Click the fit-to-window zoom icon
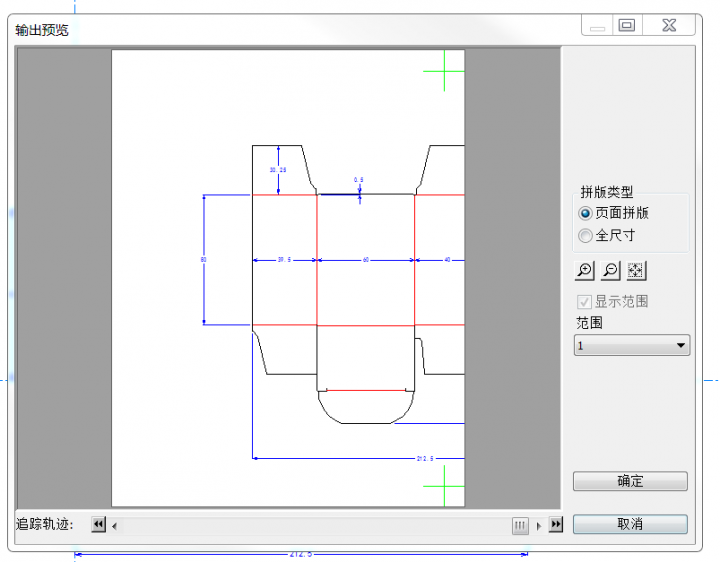 click(637, 271)
